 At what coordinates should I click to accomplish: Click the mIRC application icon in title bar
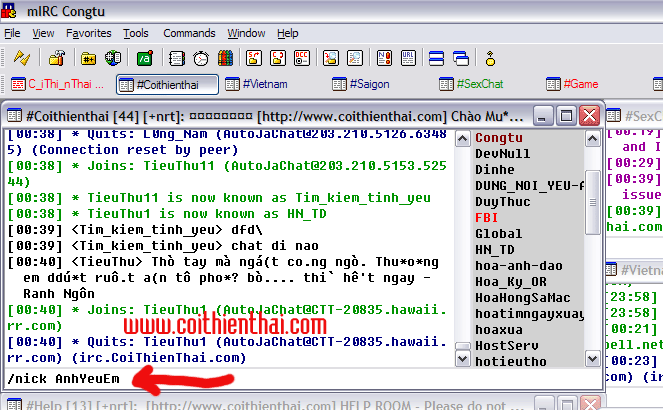(8, 11)
